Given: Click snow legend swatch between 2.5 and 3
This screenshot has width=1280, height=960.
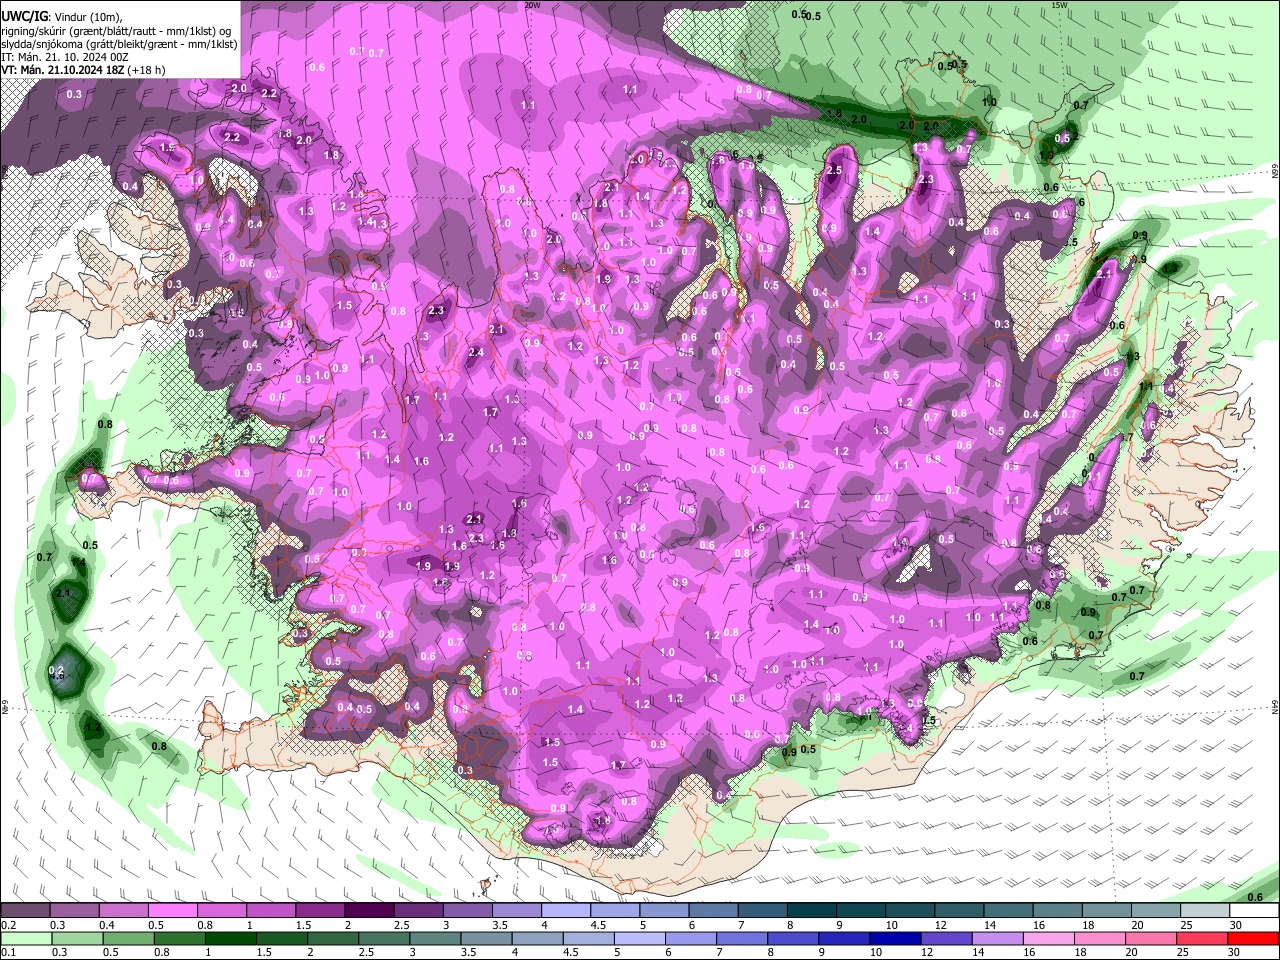Looking at the screenshot, I should pyautogui.click(x=418, y=911).
